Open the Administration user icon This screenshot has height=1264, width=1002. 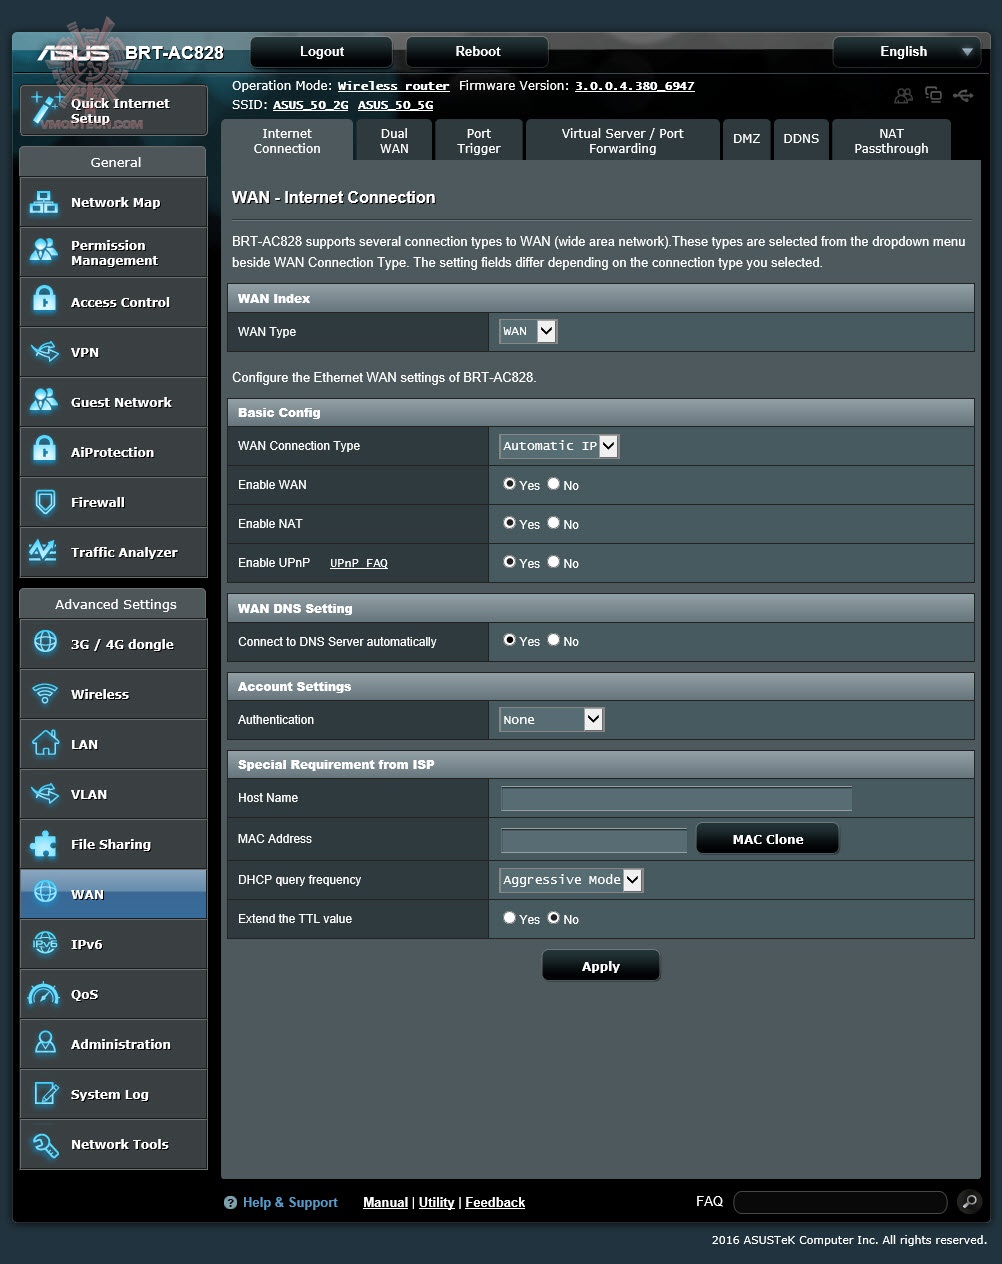(44, 1044)
